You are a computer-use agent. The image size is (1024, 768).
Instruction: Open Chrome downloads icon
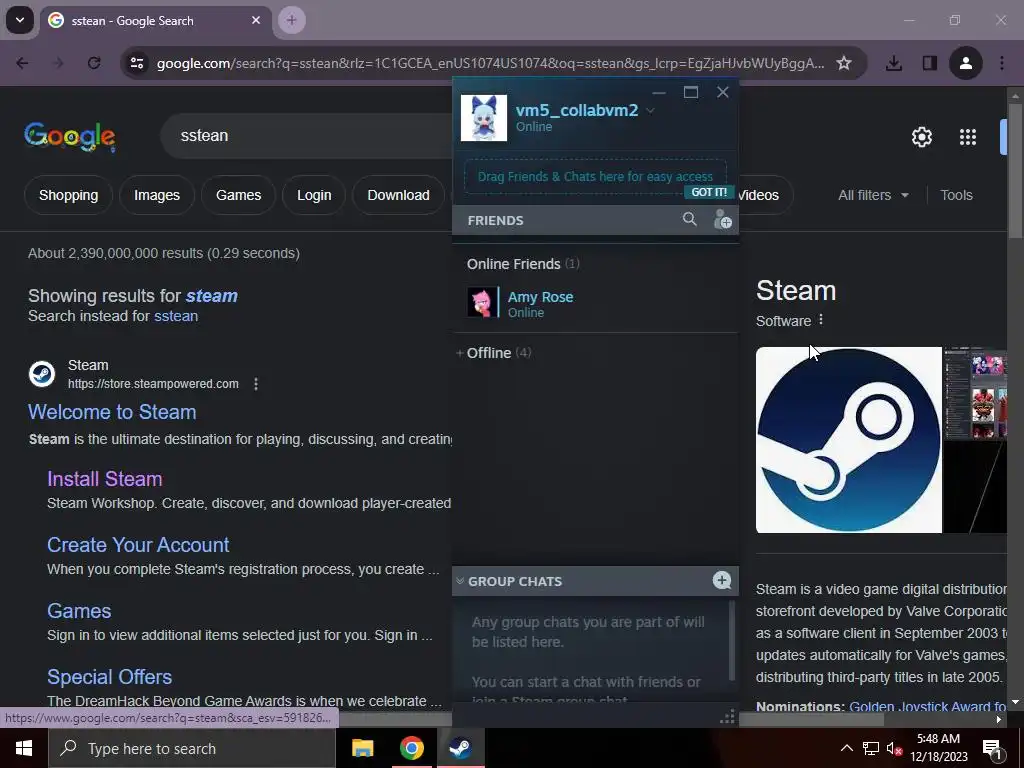[893, 63]
